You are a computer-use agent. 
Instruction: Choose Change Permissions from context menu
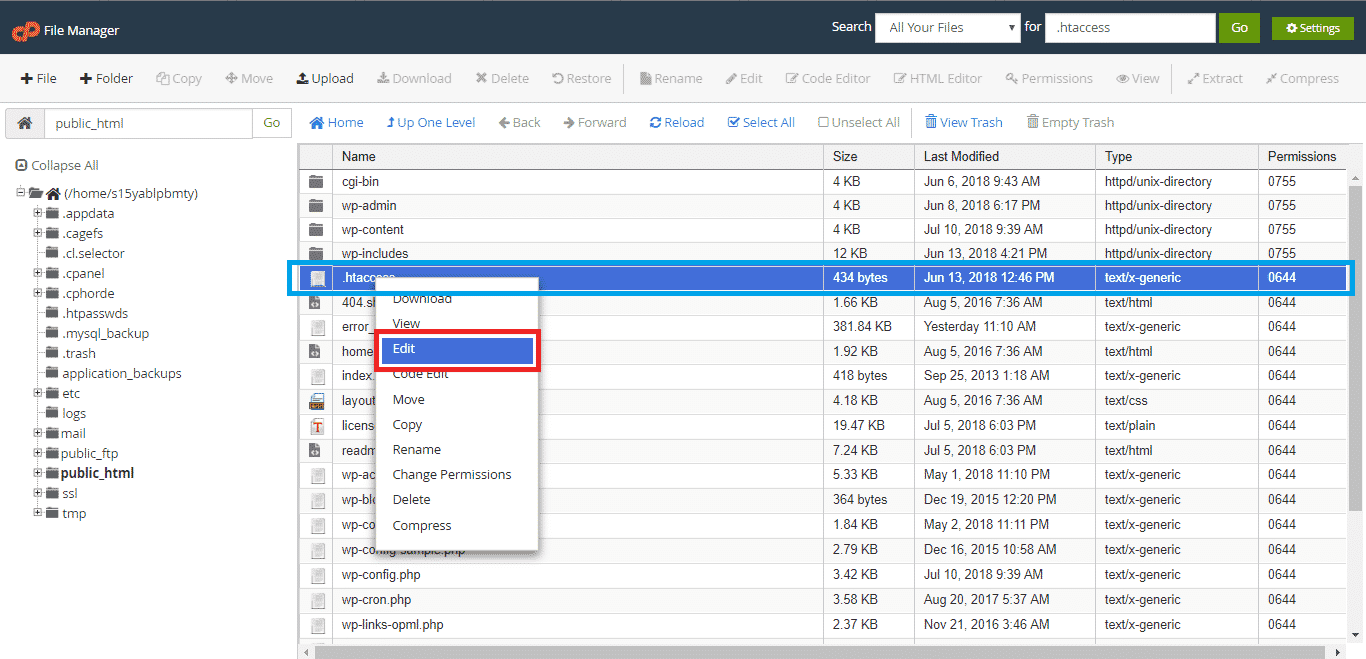(452, 475)
